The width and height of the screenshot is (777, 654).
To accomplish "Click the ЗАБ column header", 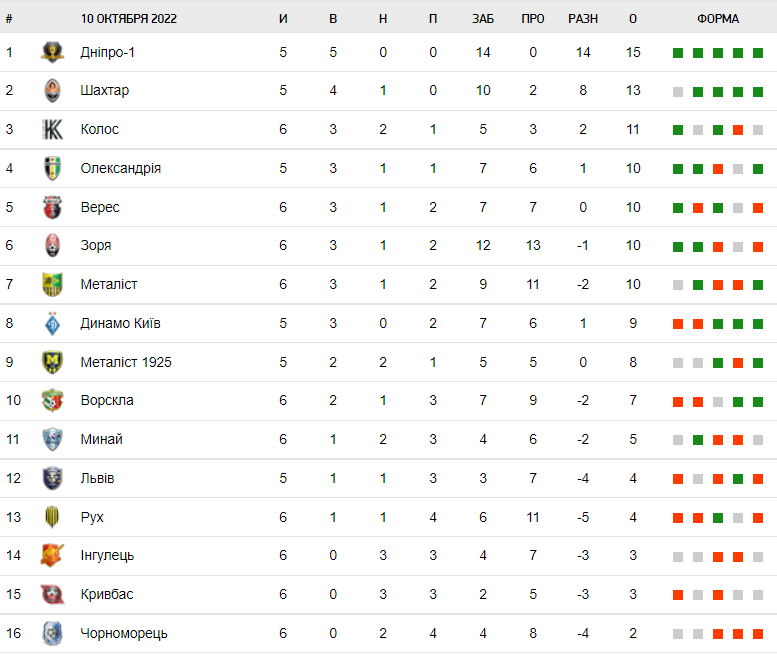I will 483,19.
